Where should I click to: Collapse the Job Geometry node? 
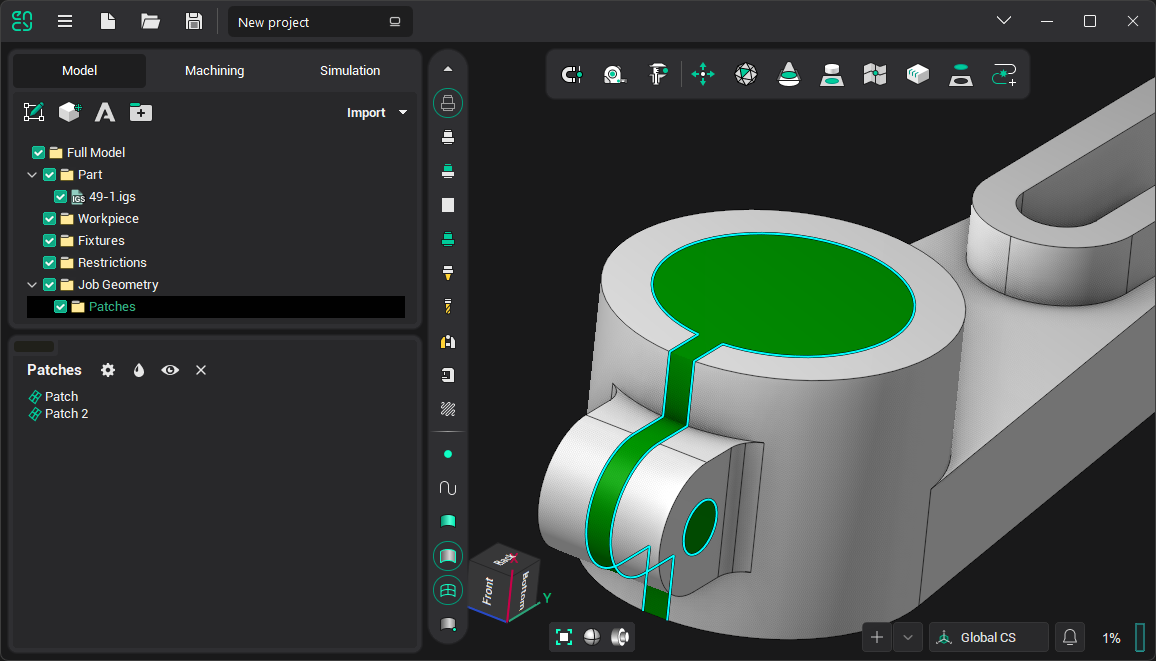[x=32, y=285]
